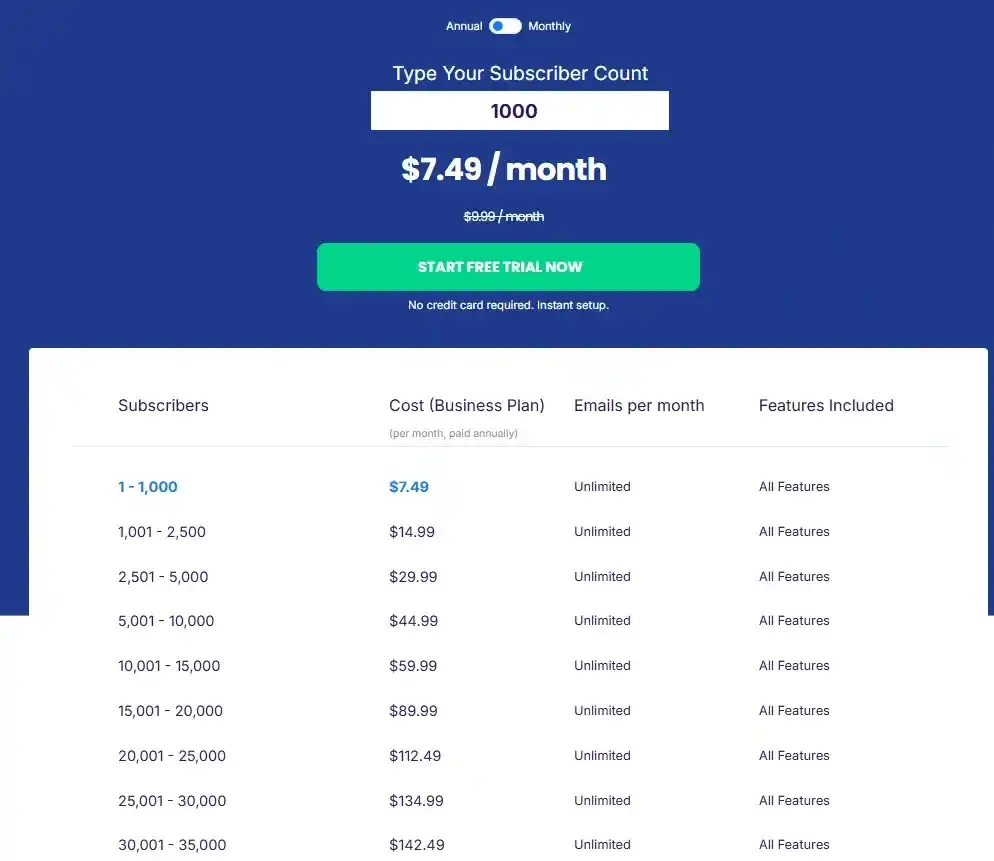
Task: Click the Annual label next to the toggle
Action: click(462, 26)
